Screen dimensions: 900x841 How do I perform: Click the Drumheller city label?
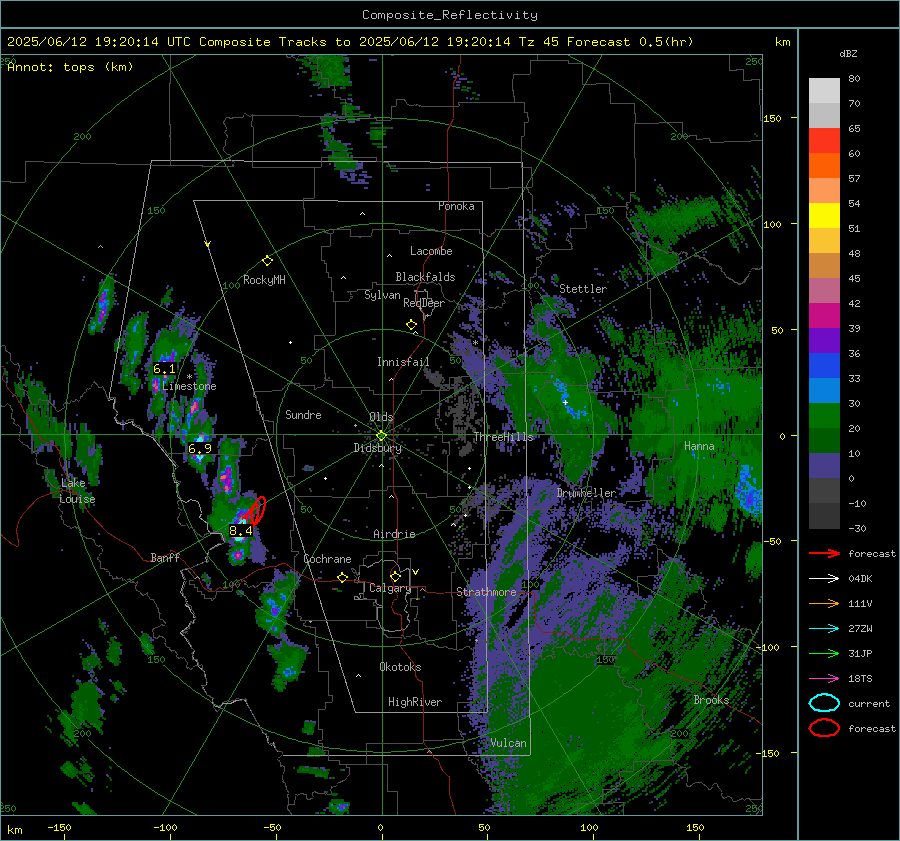pos(586,493)
